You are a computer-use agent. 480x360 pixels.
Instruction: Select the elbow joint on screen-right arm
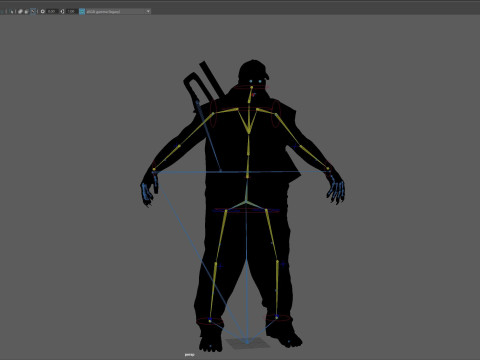pyautogui.click(x=300, y=146)
